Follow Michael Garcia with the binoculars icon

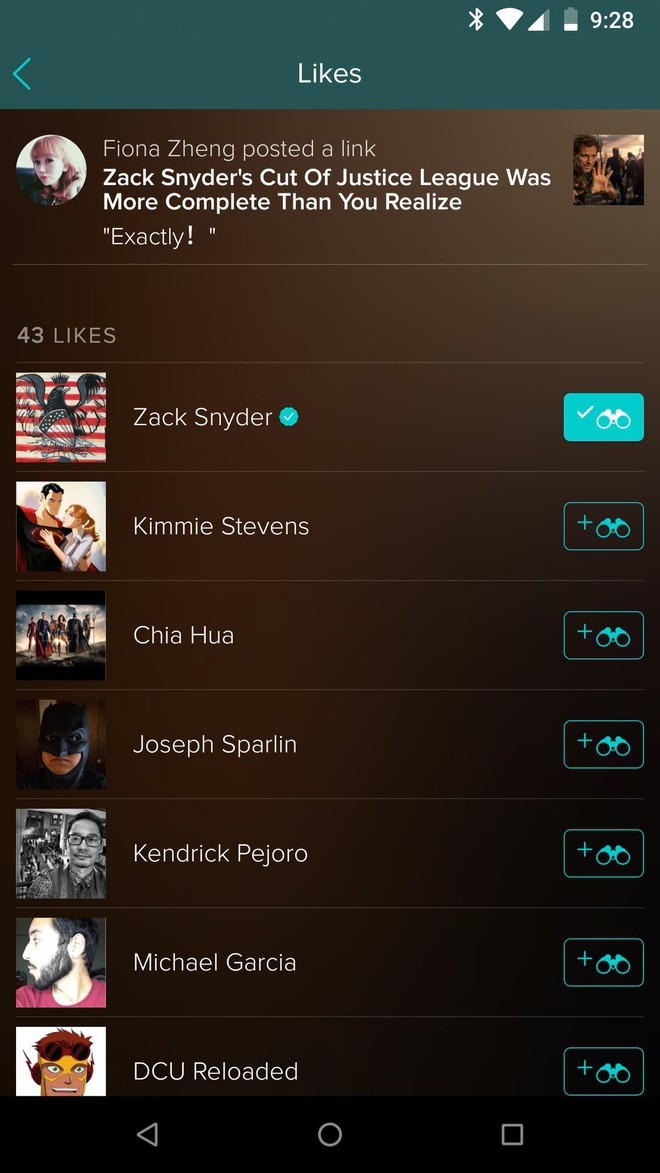(x=603, y=963)
